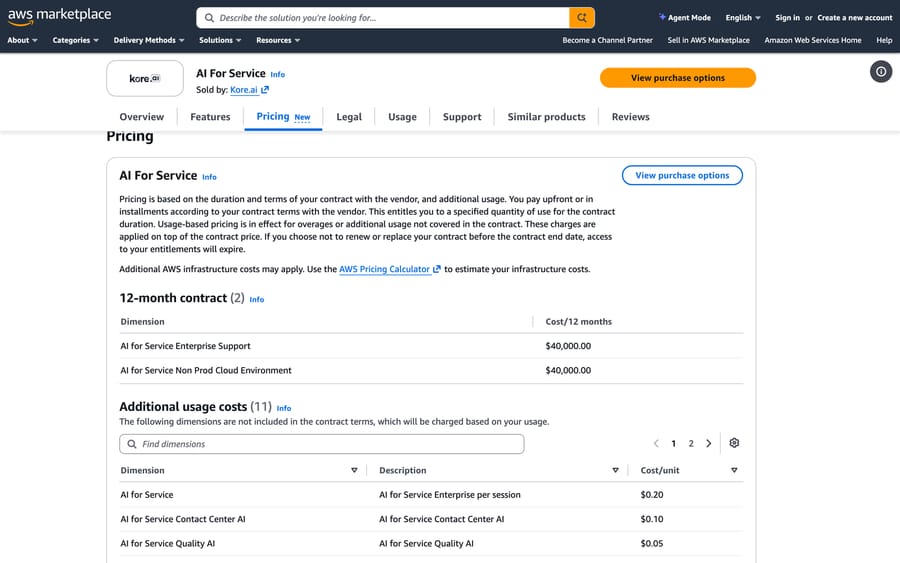
Task: Click the $0.05 cost value
Action: (651, 543)
